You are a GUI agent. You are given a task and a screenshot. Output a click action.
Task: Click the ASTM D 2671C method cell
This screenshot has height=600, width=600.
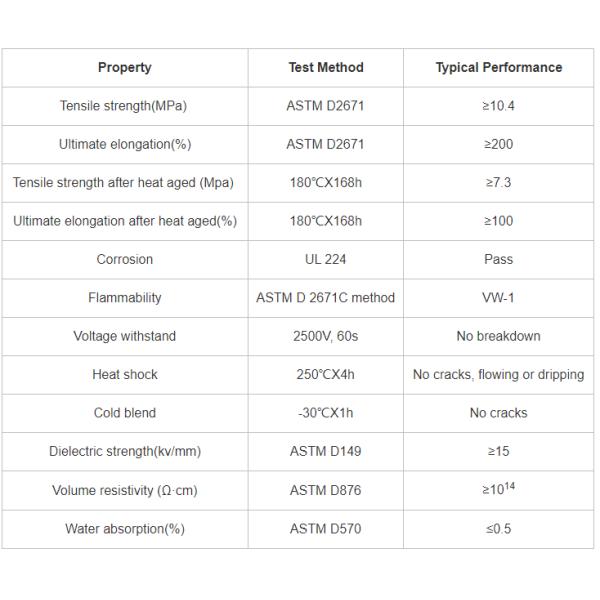(x=325, y=298)
